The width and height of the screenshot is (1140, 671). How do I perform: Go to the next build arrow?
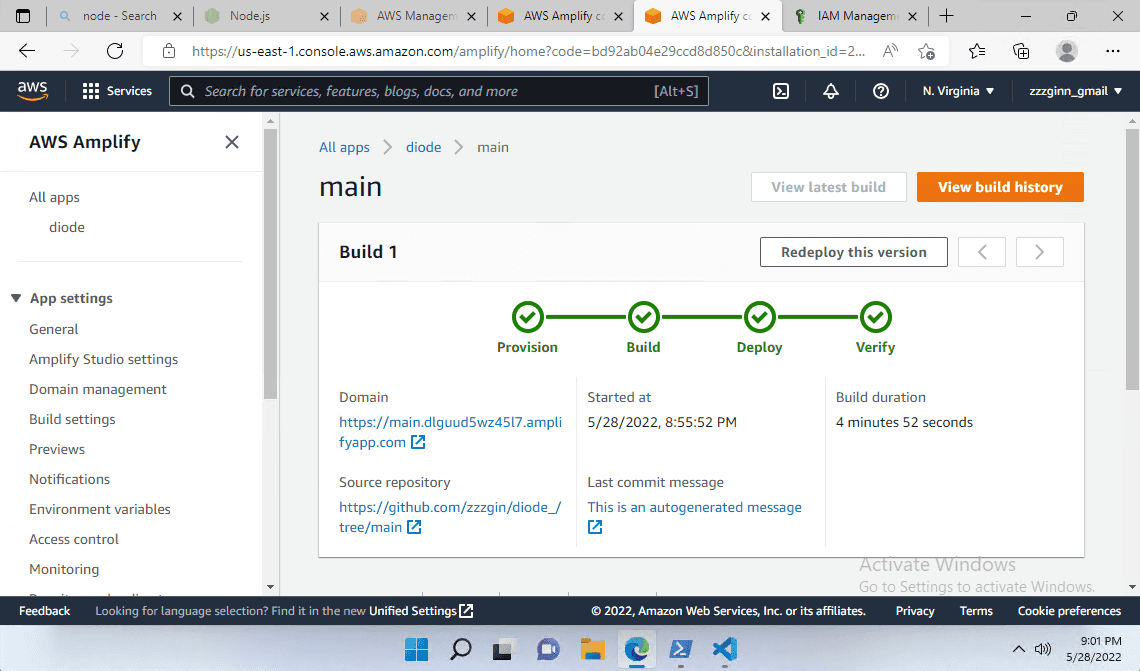click(1039, 252)
